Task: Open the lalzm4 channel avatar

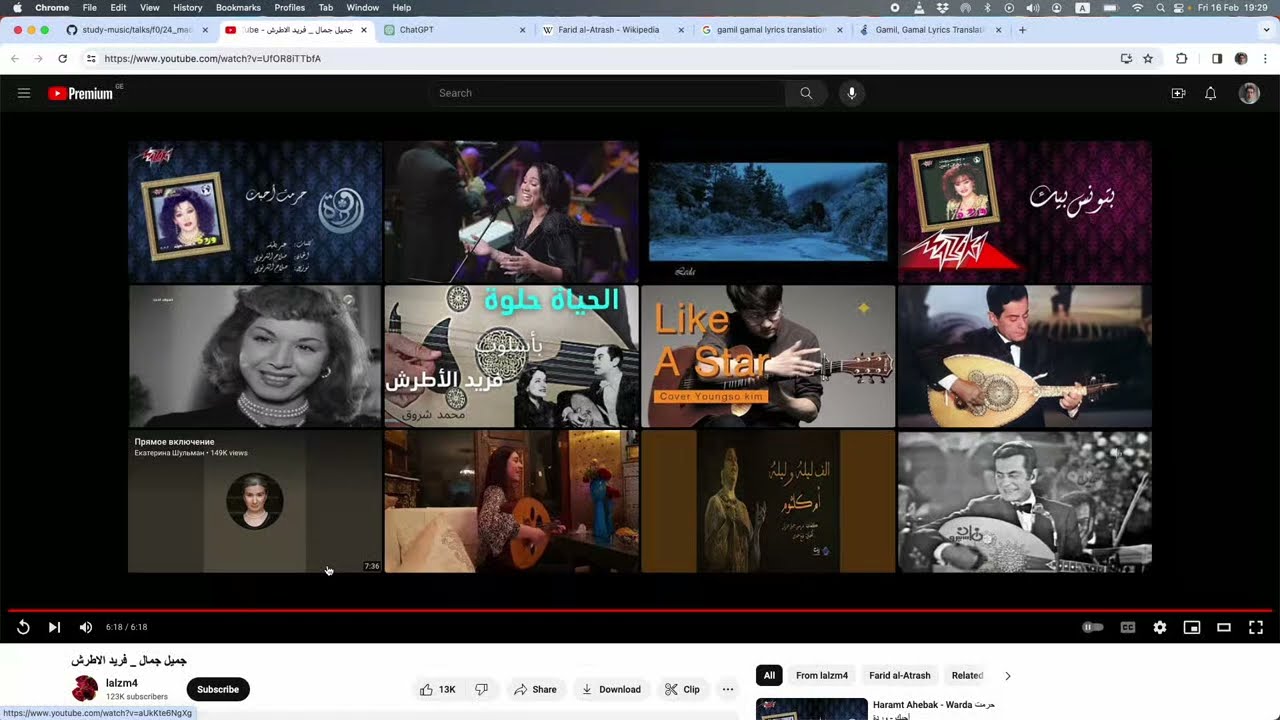Action: tap(85, 688)
